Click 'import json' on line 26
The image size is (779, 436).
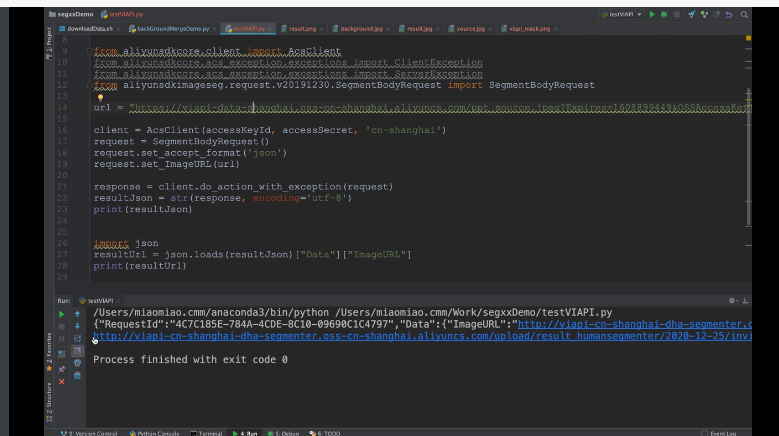click(x=126, y=243)
